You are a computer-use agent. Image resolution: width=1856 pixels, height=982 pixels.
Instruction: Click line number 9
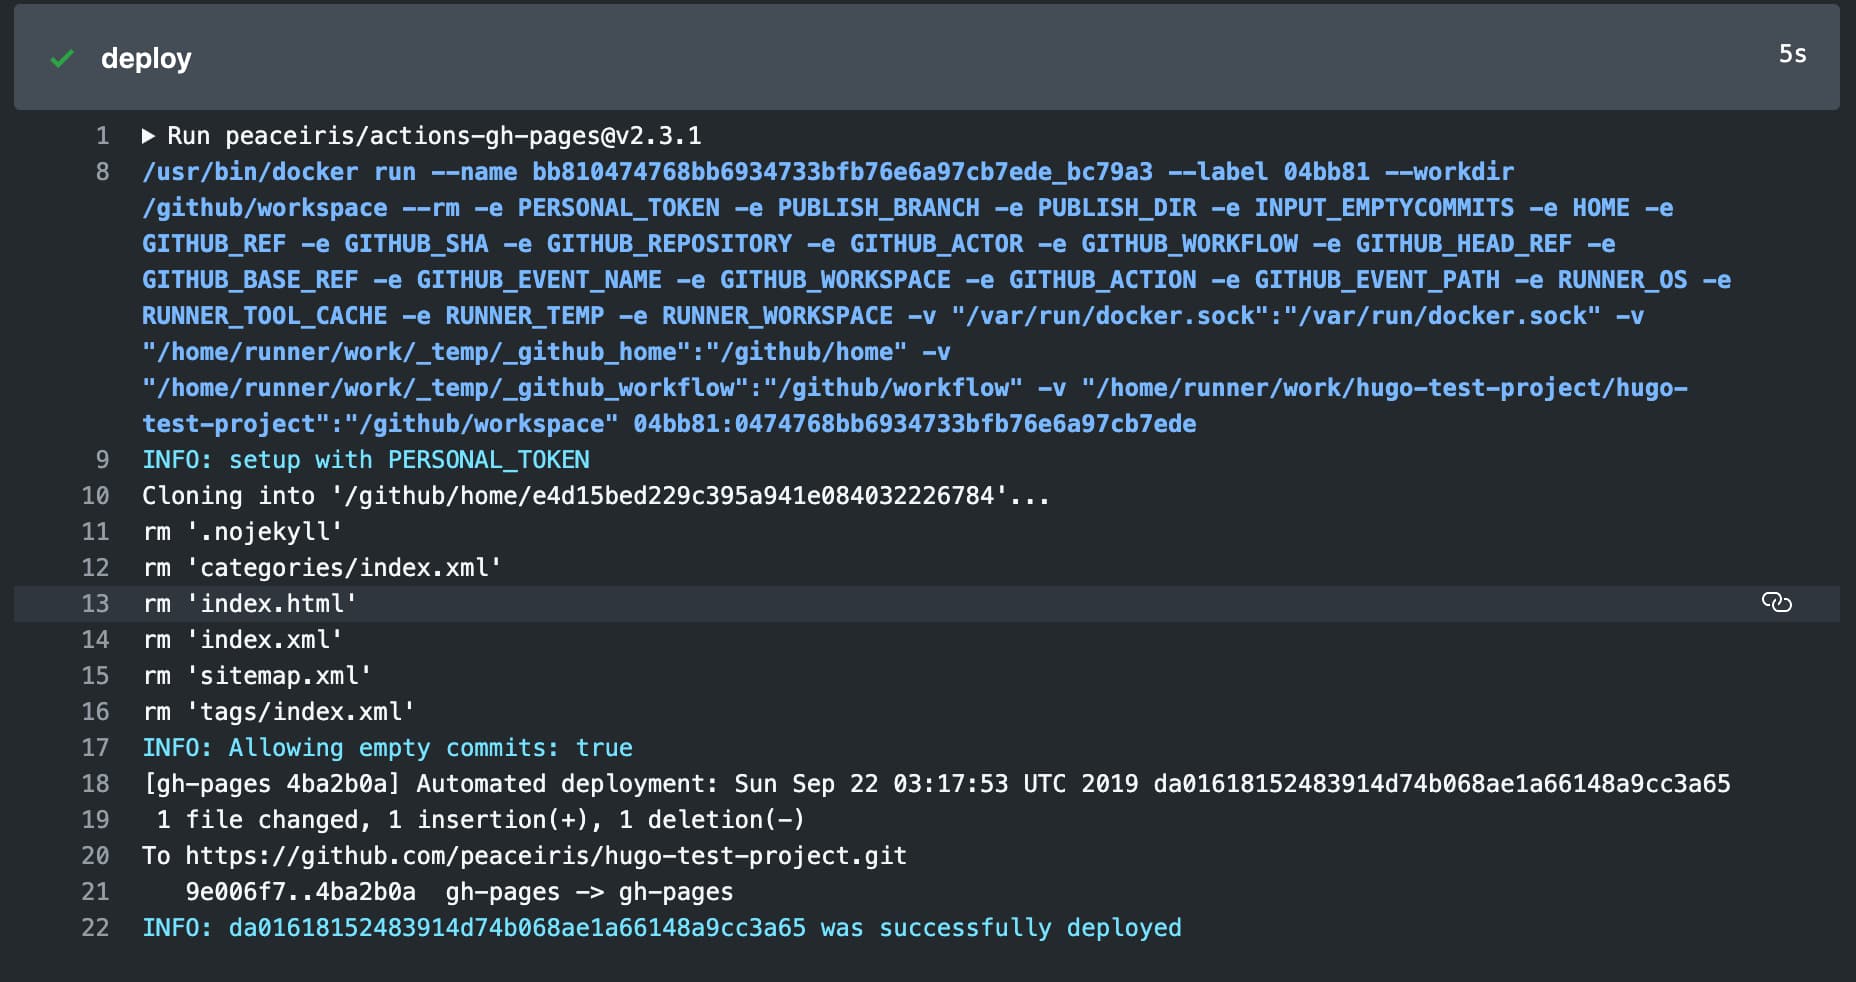[102, 460]
